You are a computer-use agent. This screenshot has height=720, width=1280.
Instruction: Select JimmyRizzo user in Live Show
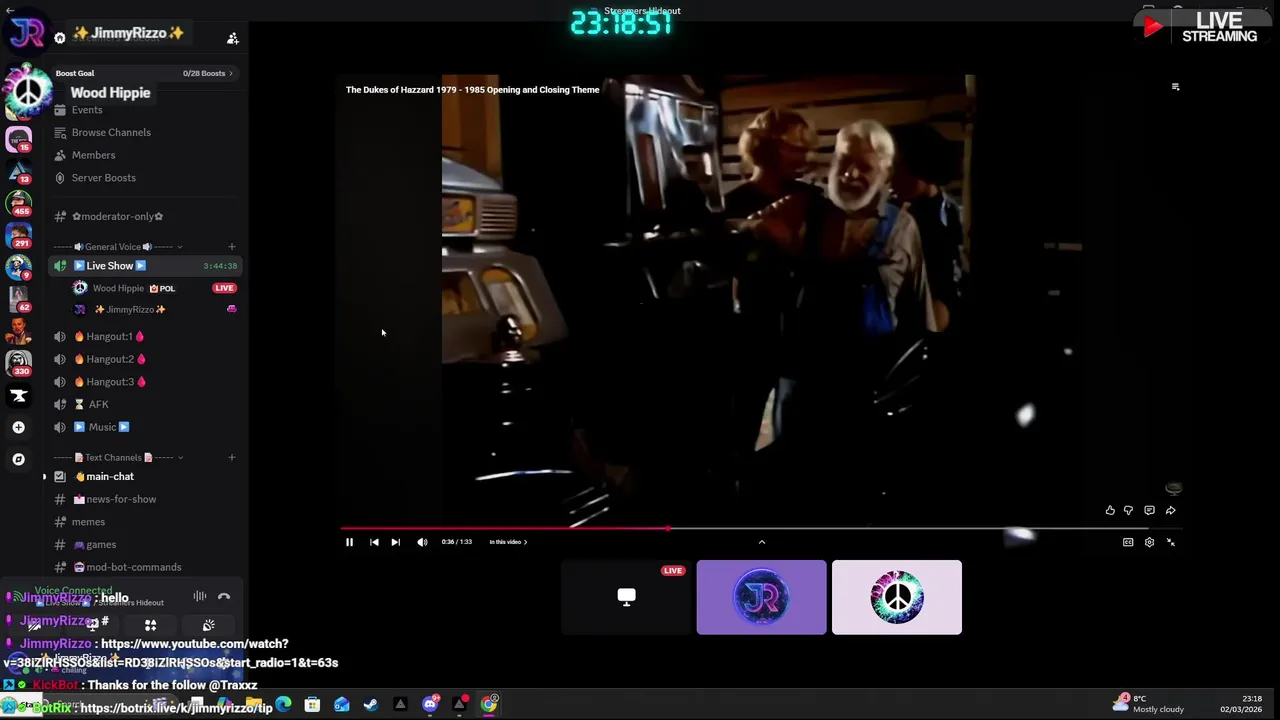130,309
